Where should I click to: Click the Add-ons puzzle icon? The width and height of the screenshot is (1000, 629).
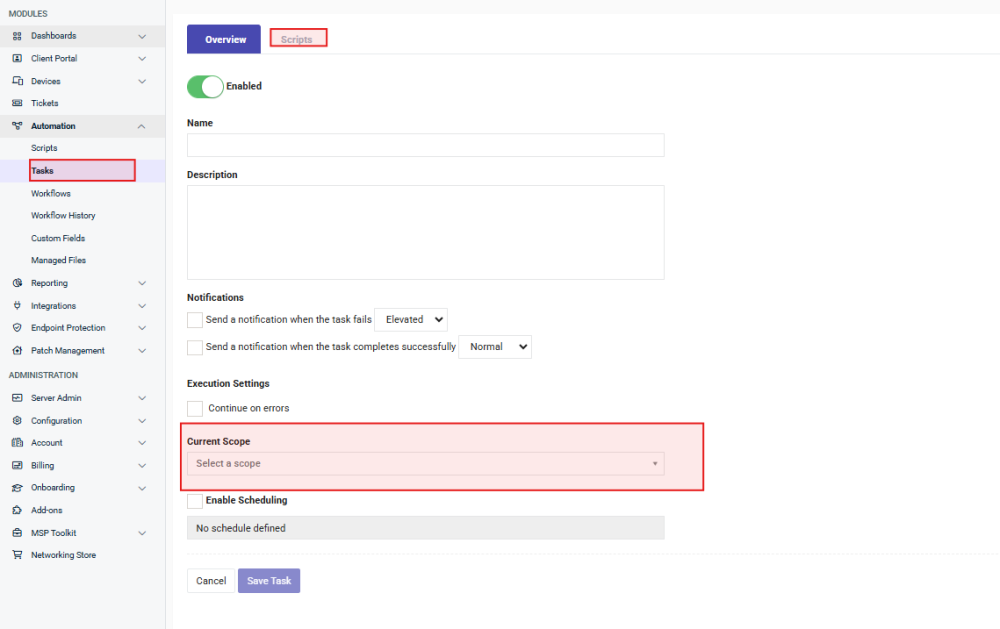pyautogui.click(x=17, y=510)
